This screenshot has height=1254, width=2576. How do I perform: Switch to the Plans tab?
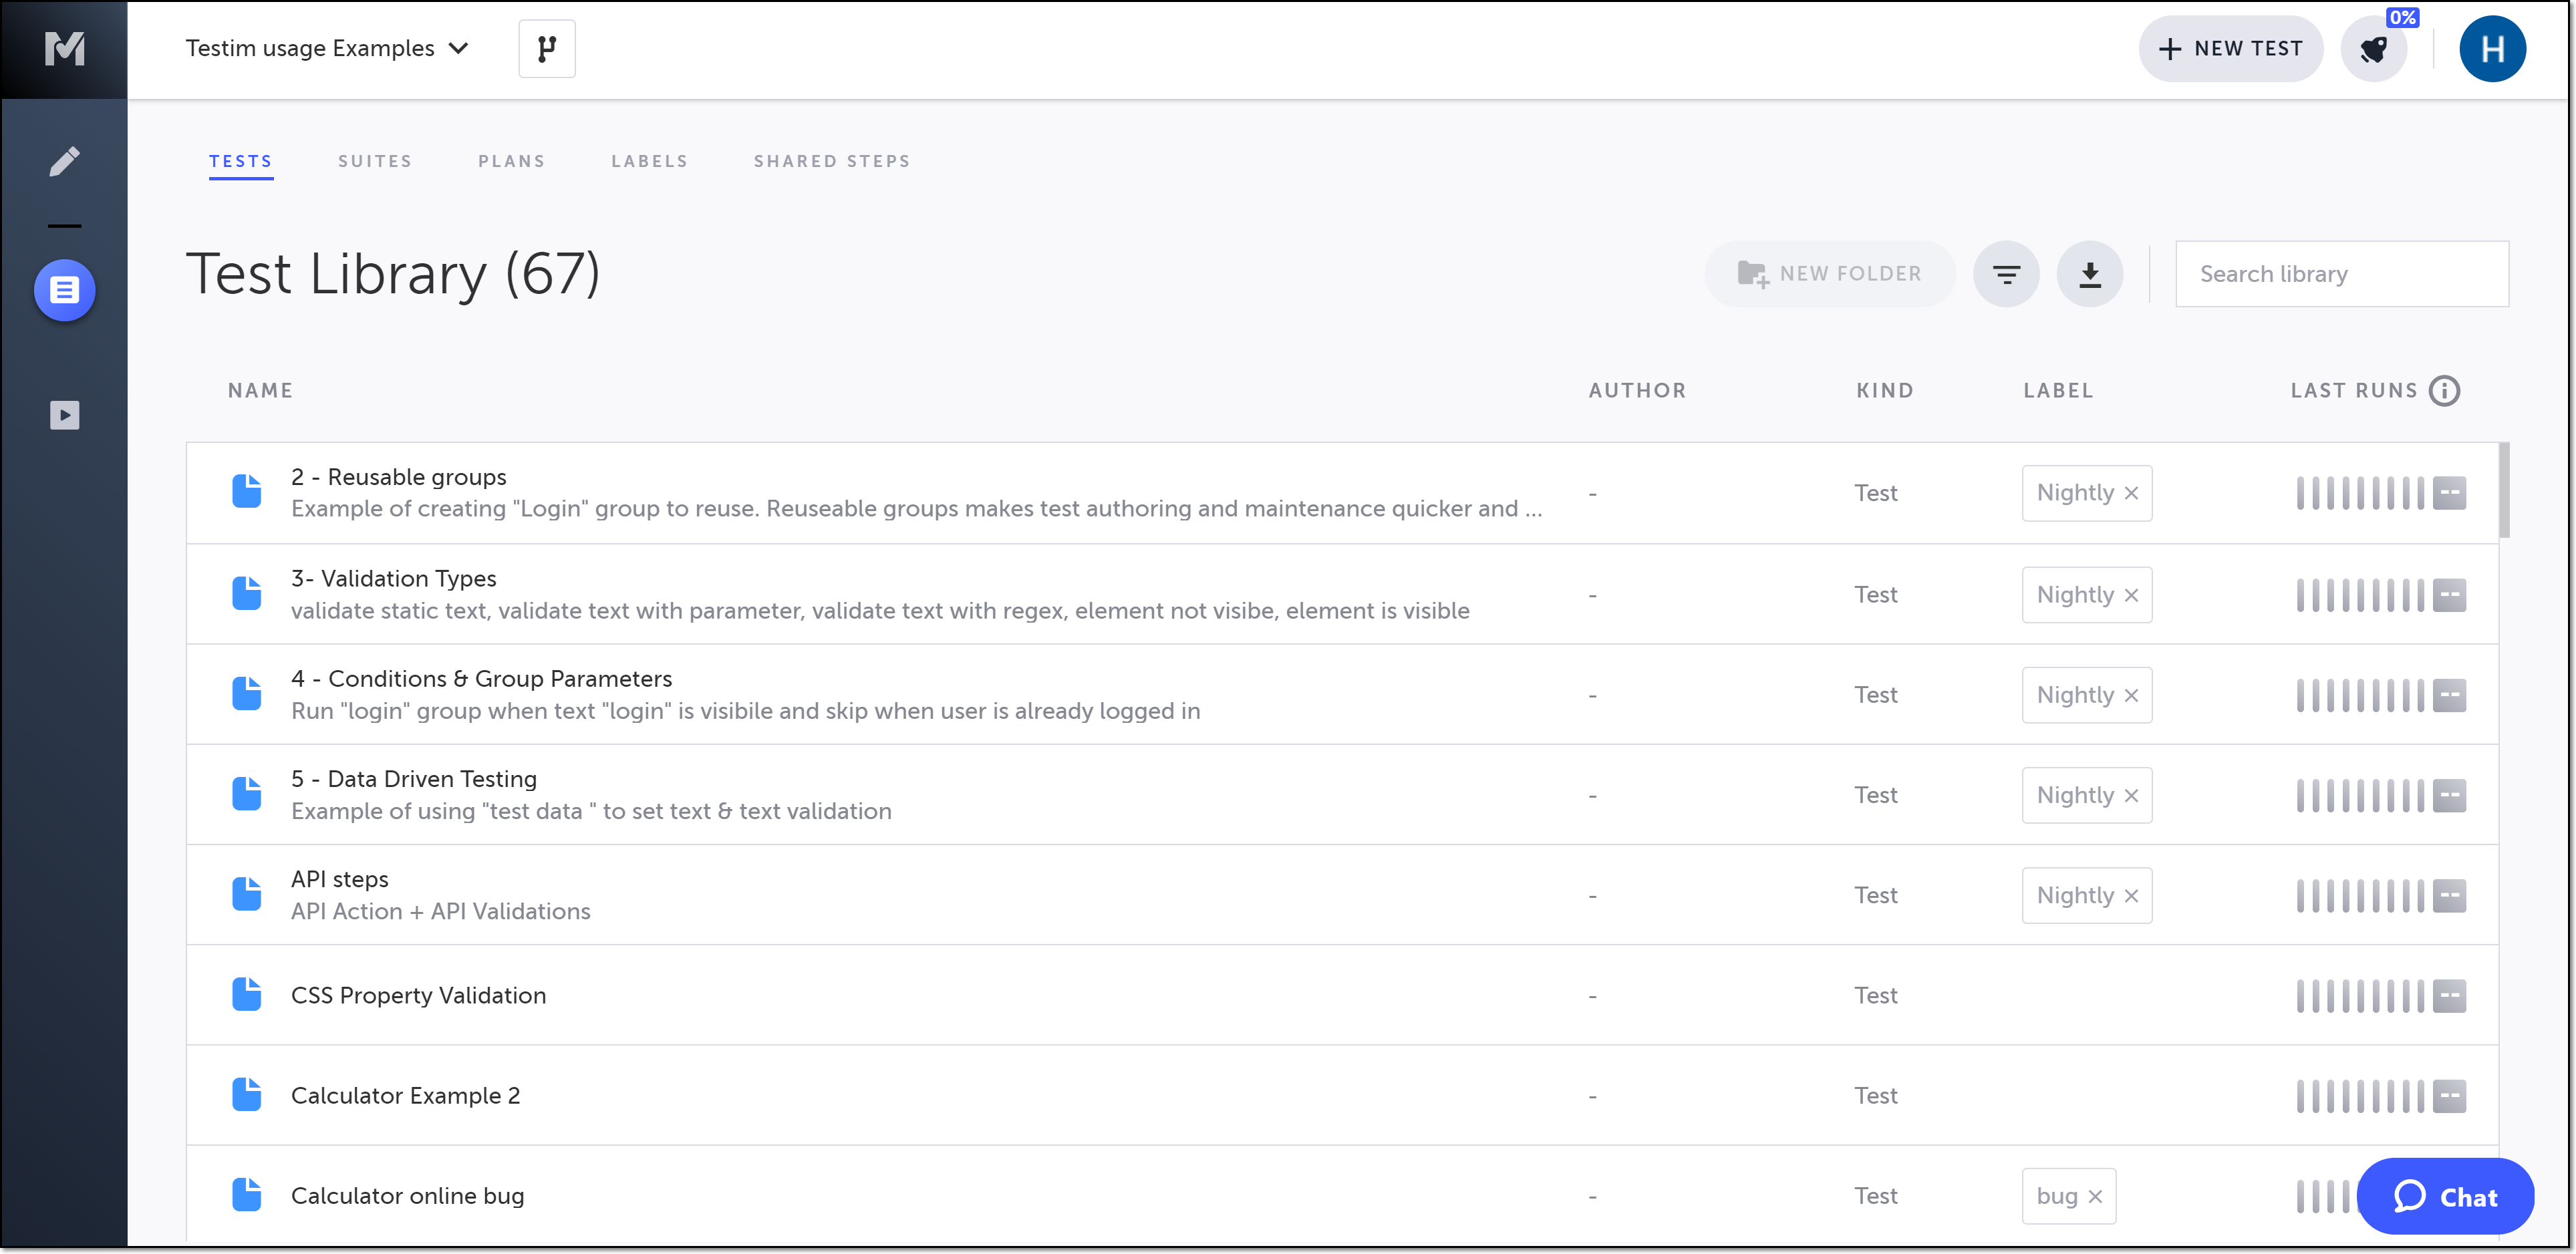512,161
